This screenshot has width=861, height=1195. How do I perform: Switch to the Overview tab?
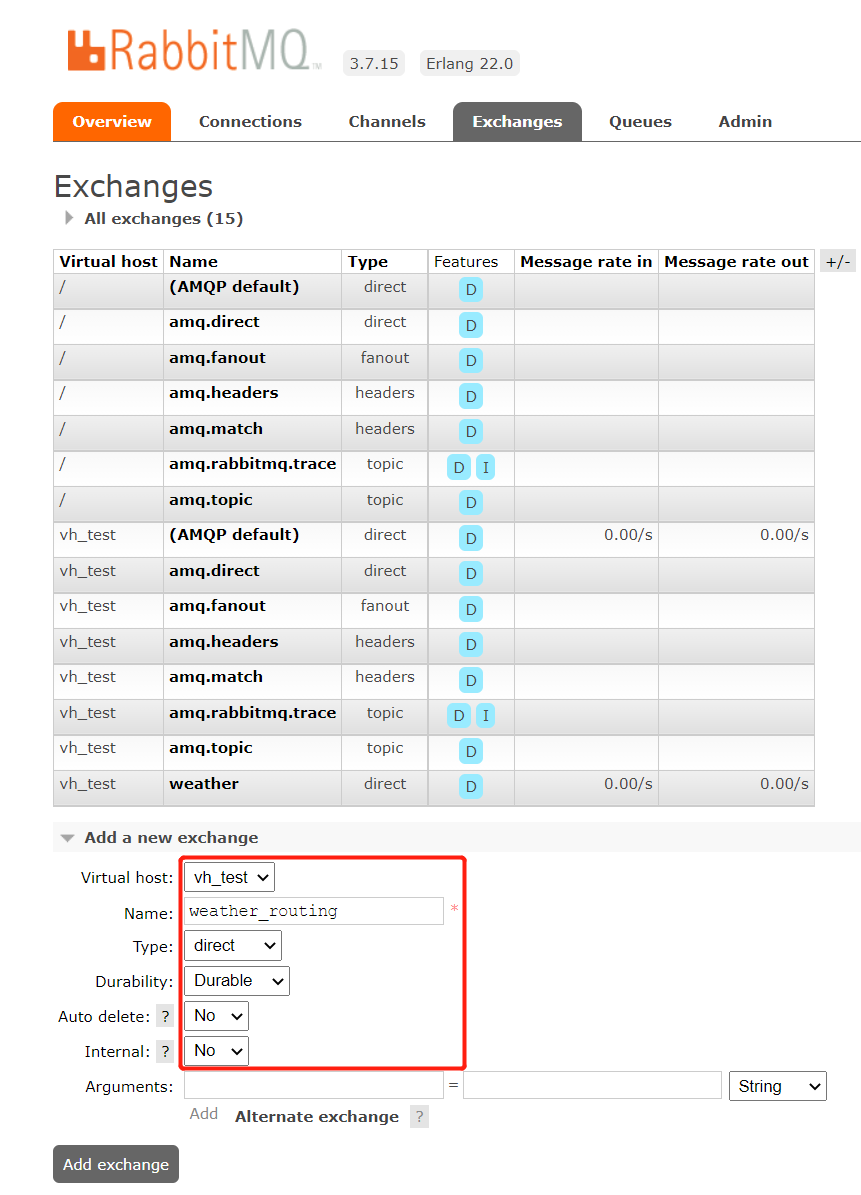click(x=112, y=122)
